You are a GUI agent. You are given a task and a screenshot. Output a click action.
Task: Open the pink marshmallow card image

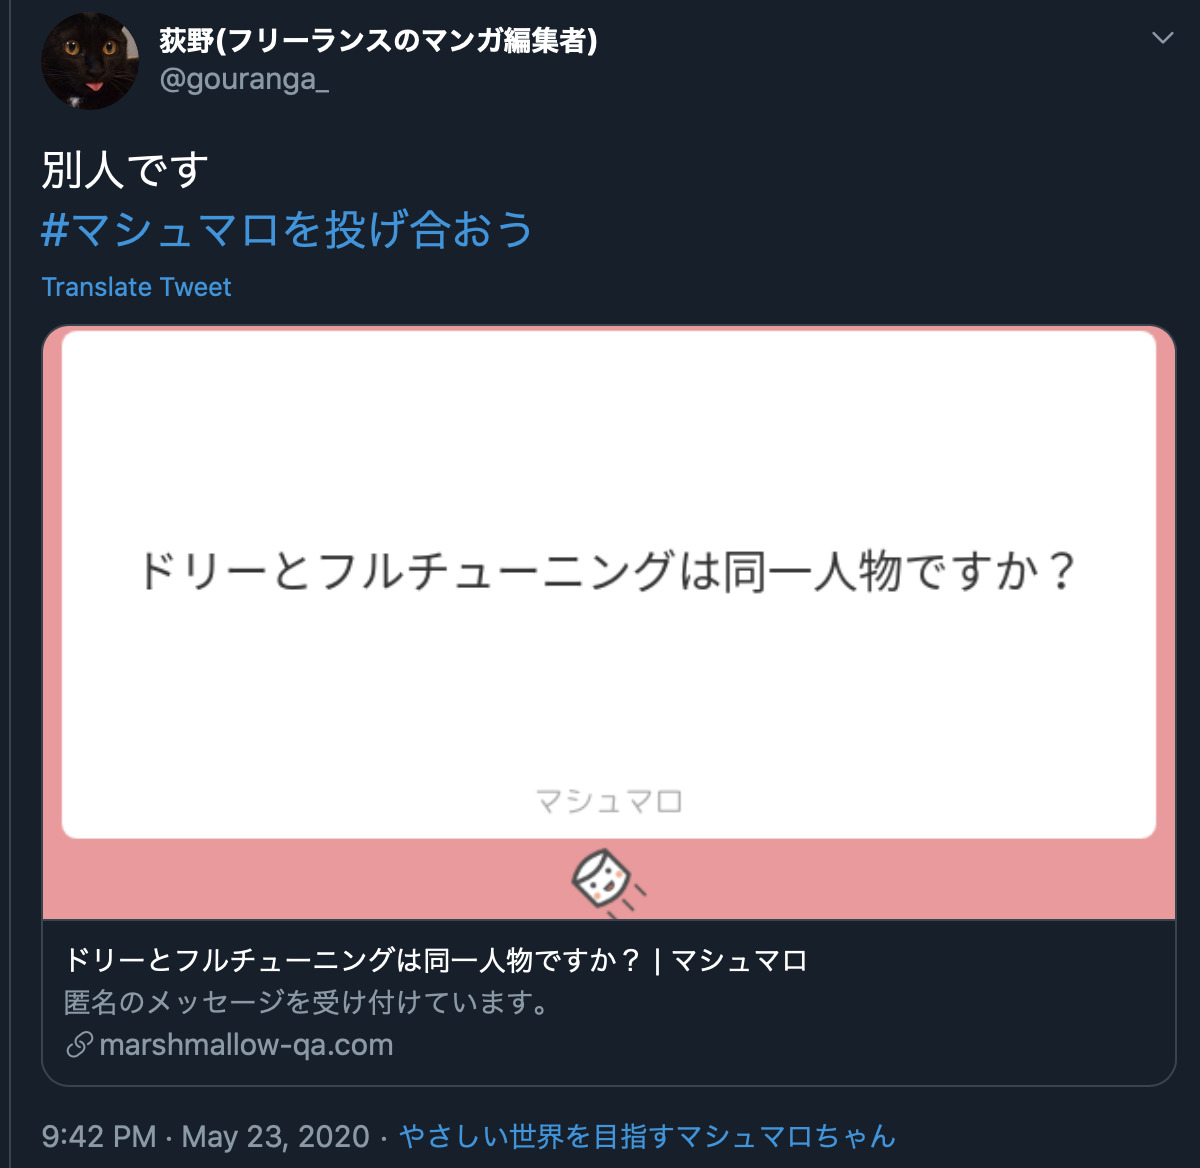point(609,622)
